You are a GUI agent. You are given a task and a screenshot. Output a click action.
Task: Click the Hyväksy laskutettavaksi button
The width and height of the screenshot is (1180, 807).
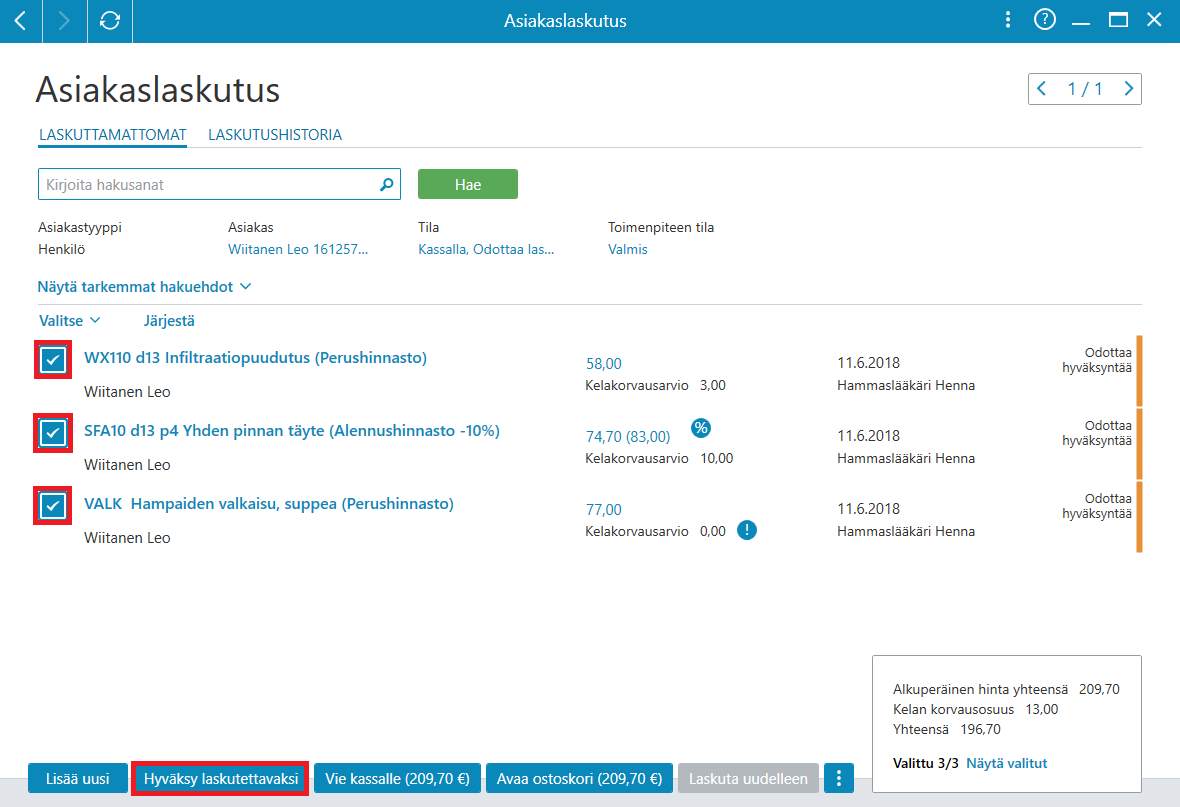220,778
